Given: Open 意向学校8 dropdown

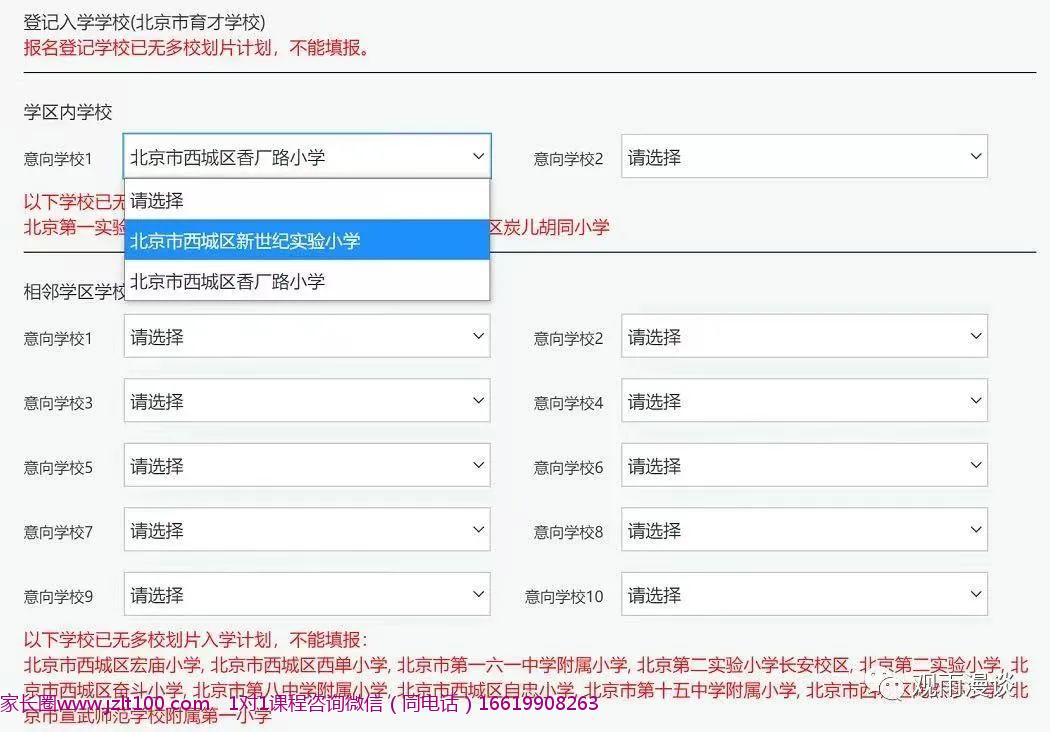Looking at the screenshot, I should tap(804, 530).
